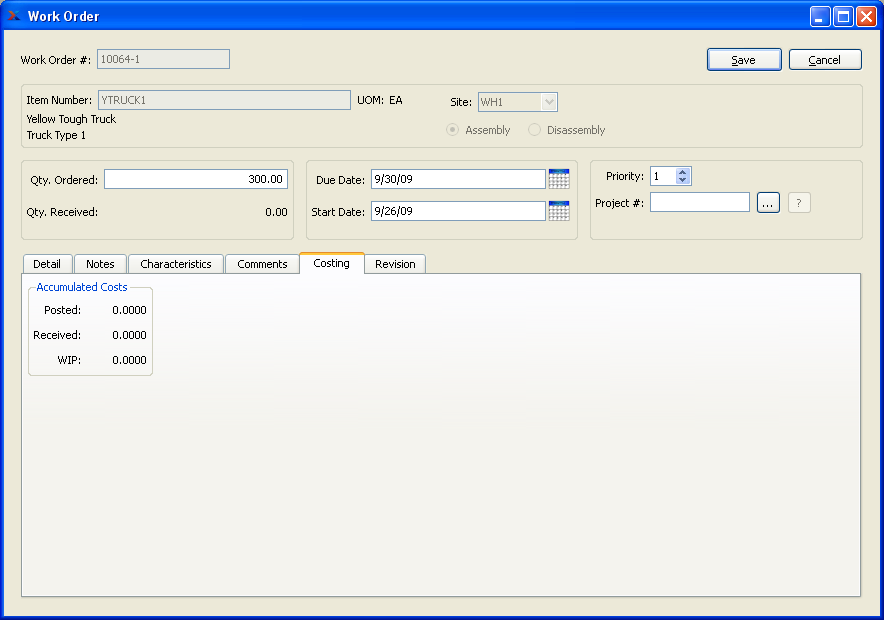The width and height of the screenshot is (884, 620).
Task: Increase Priority with the up arrow
Action: click(x=683, y=172)
